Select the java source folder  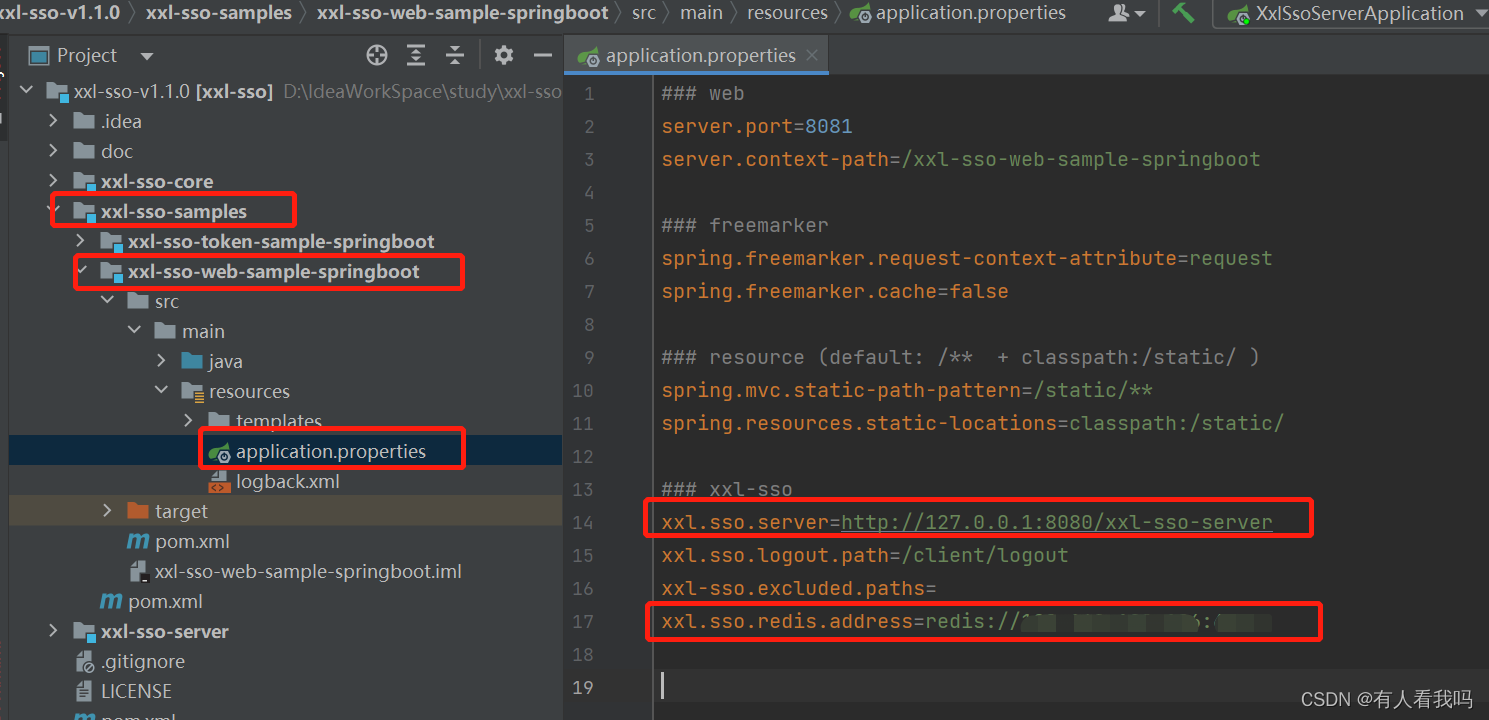click(225, 361)
